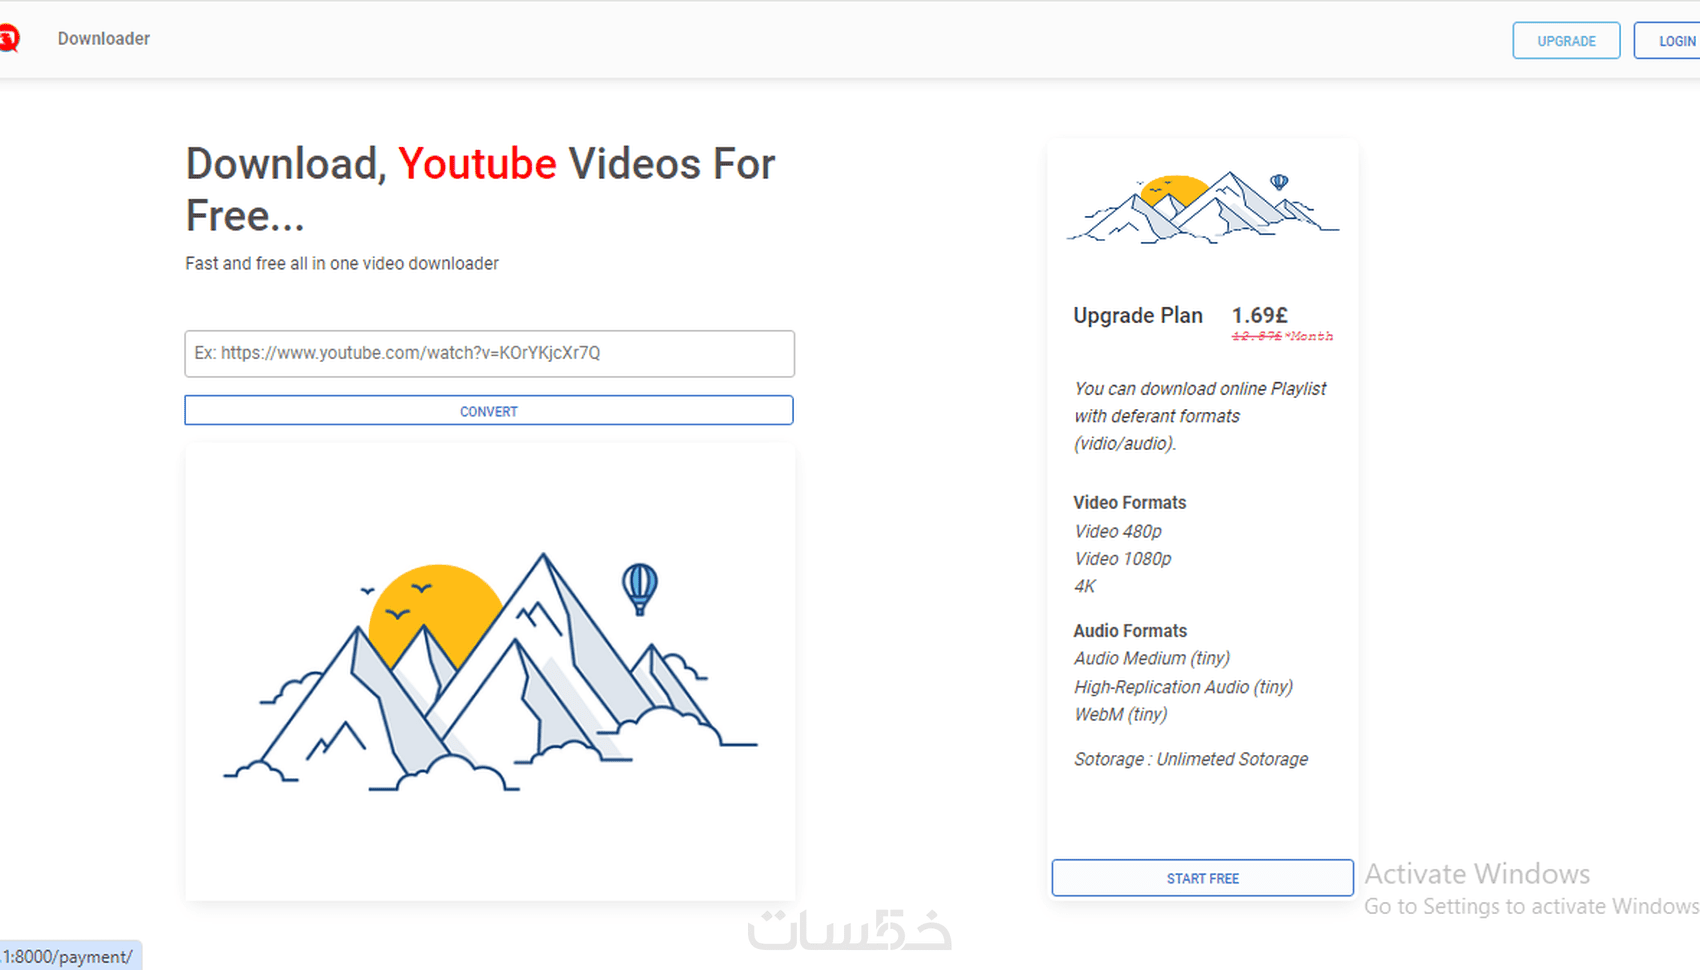Image resolution: width=1700 pixels, height=970 pixels.
Task: Click the START FREE button
Action: 1202,878
